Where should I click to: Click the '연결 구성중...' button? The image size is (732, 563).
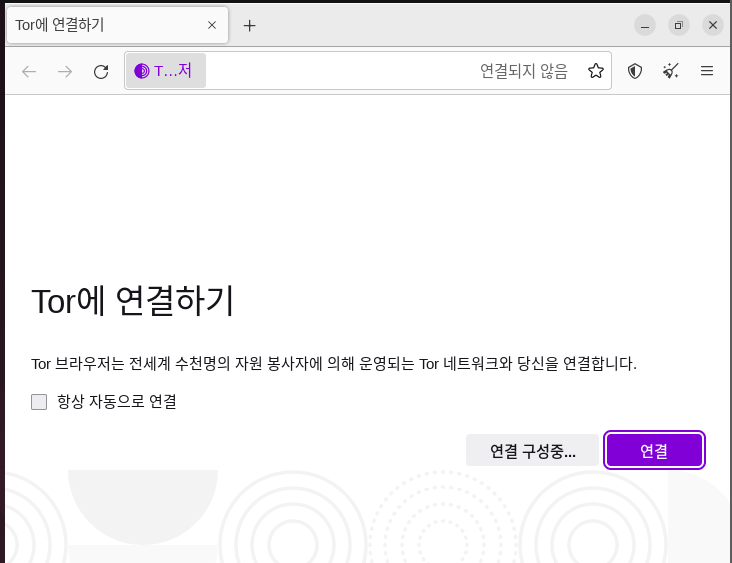[532, 450]
